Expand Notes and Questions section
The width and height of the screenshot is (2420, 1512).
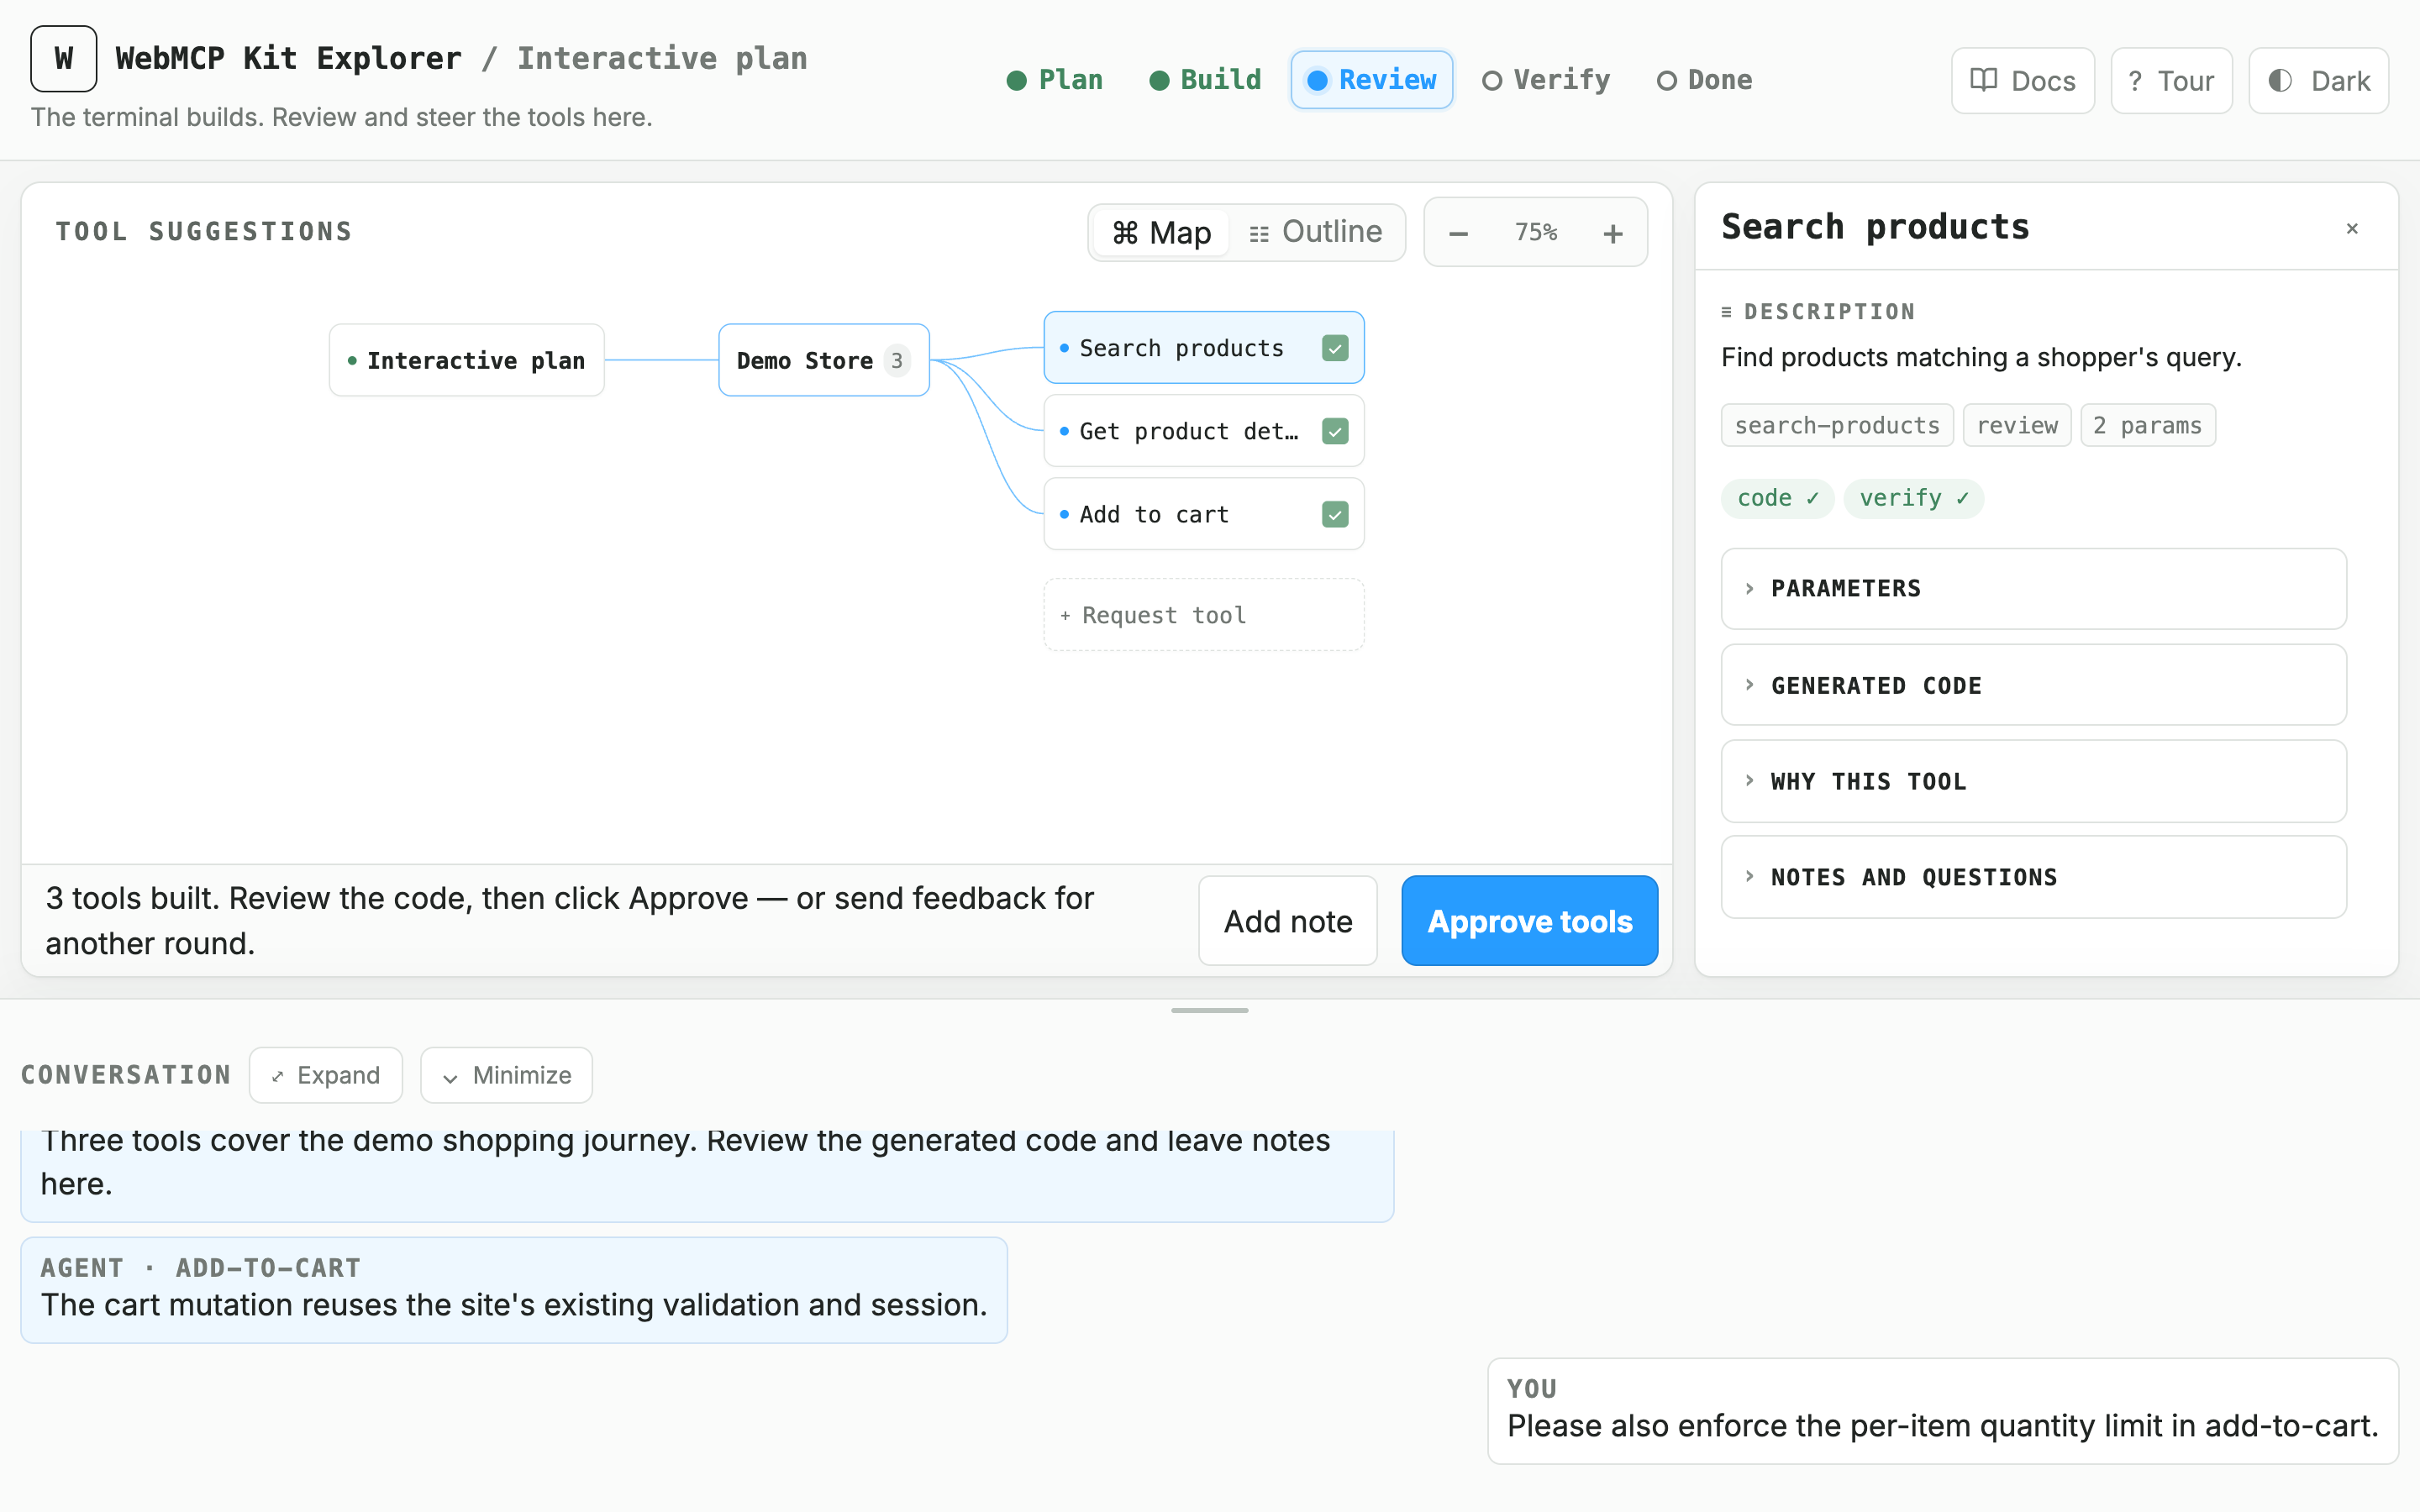click(x=2033, y=877)
